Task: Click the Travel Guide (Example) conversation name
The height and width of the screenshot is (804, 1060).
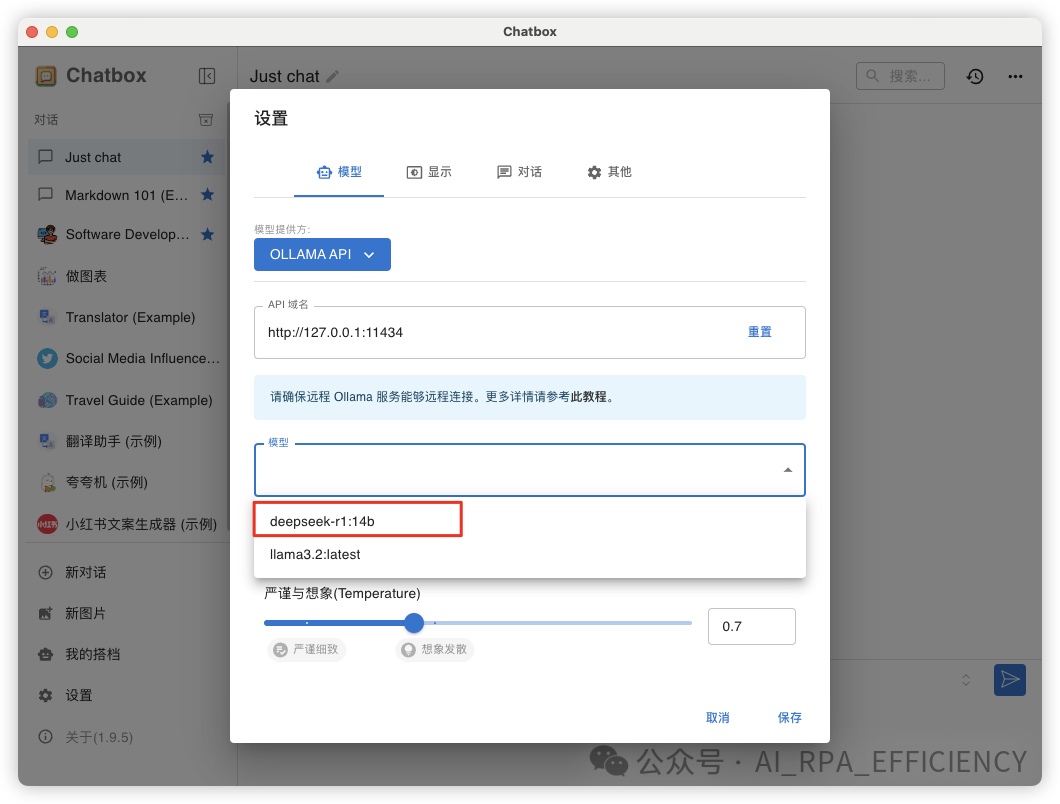Action: coord(139,400)
